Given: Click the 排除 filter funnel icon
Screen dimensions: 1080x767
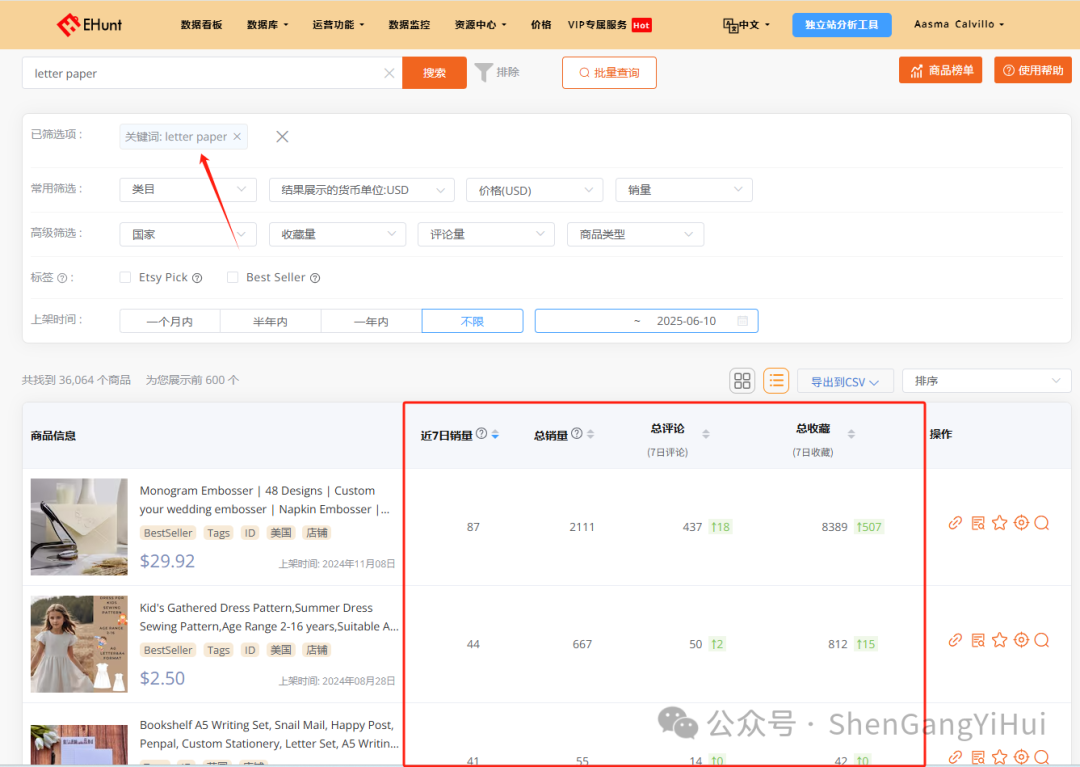Looking at the screenshot, I should click(x=484, y=72).
